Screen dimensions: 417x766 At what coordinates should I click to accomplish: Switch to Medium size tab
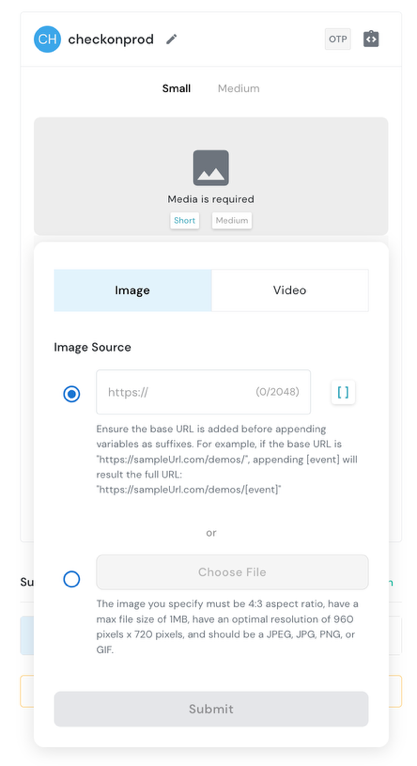pos(239,88)
